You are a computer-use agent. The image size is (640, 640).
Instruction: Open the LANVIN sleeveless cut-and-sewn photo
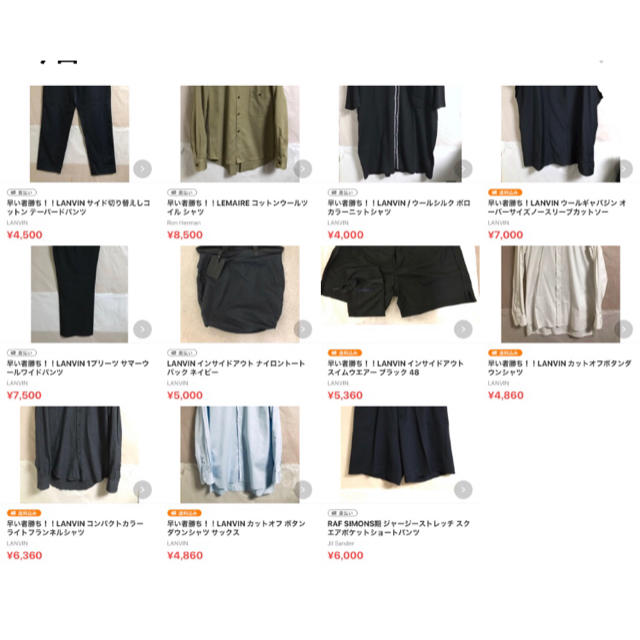coord(560,133)
